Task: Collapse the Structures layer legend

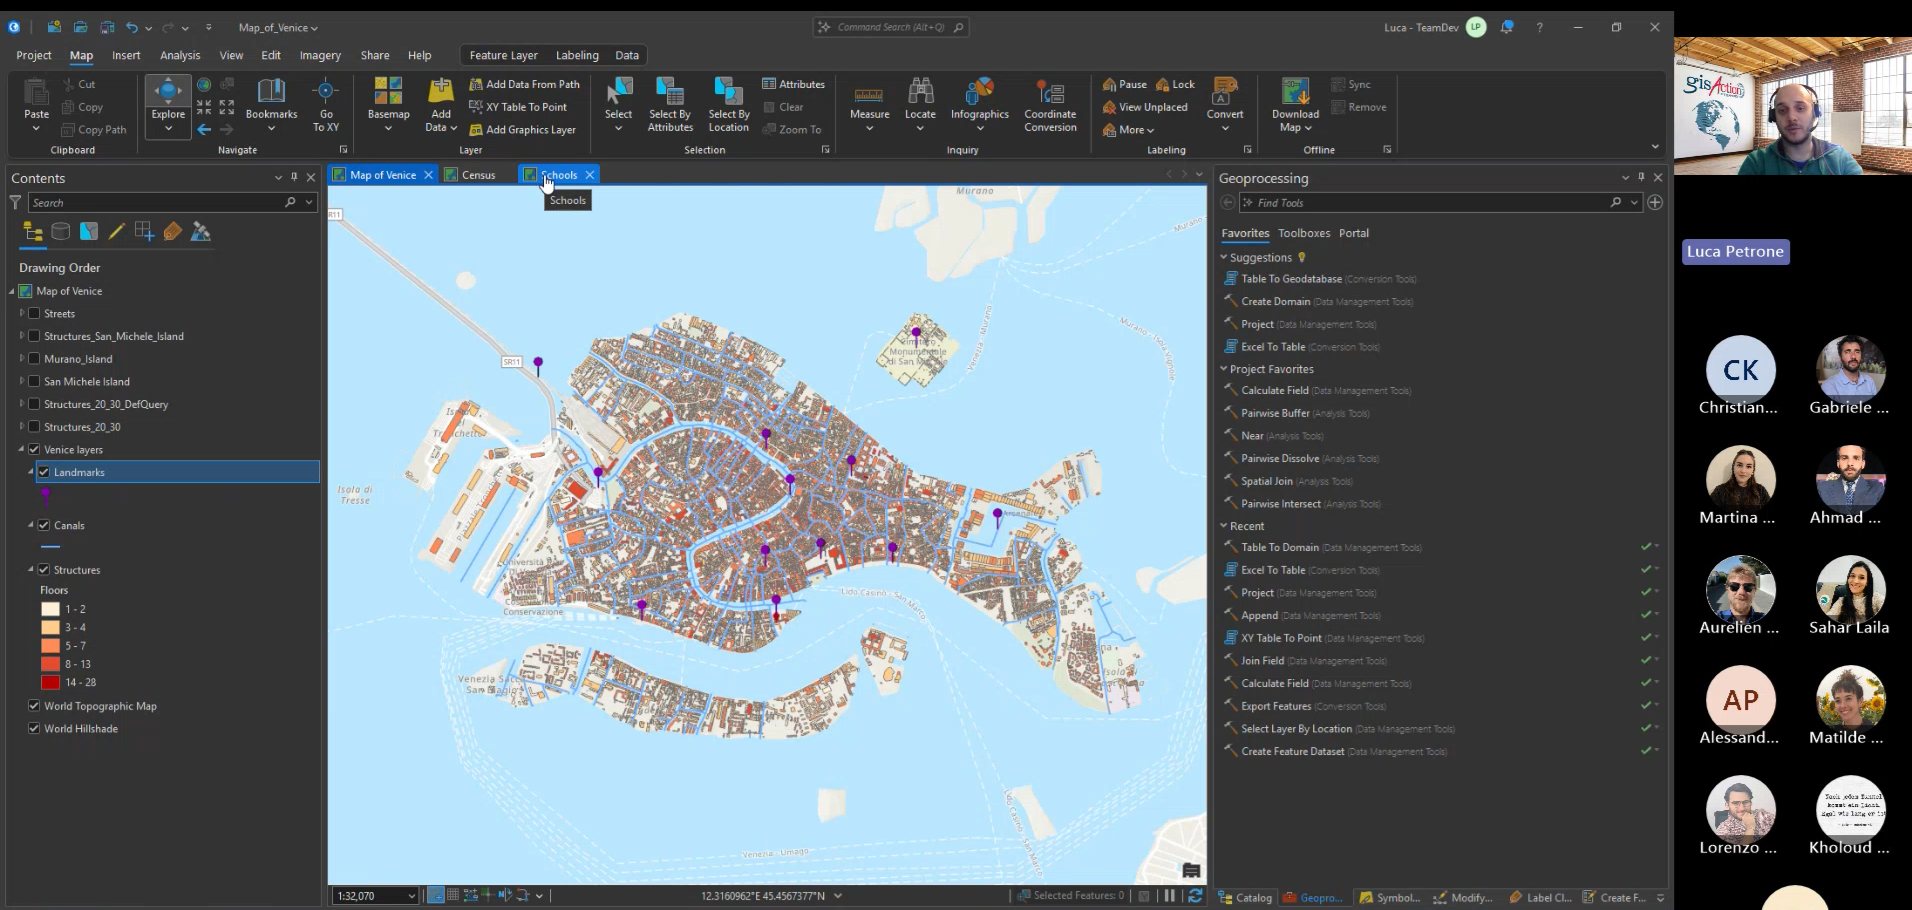Action: 31,570
